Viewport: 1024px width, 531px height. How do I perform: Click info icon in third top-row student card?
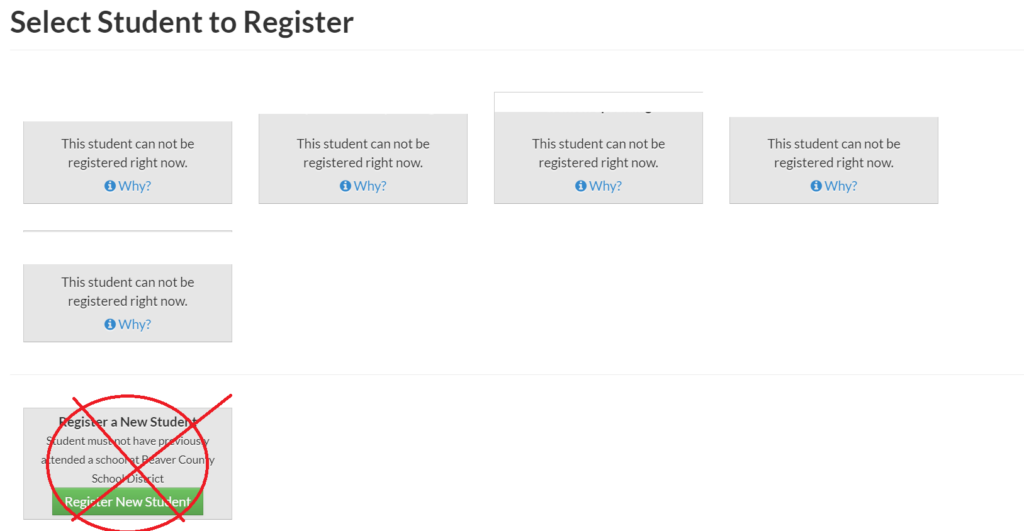tap(581, 186)
